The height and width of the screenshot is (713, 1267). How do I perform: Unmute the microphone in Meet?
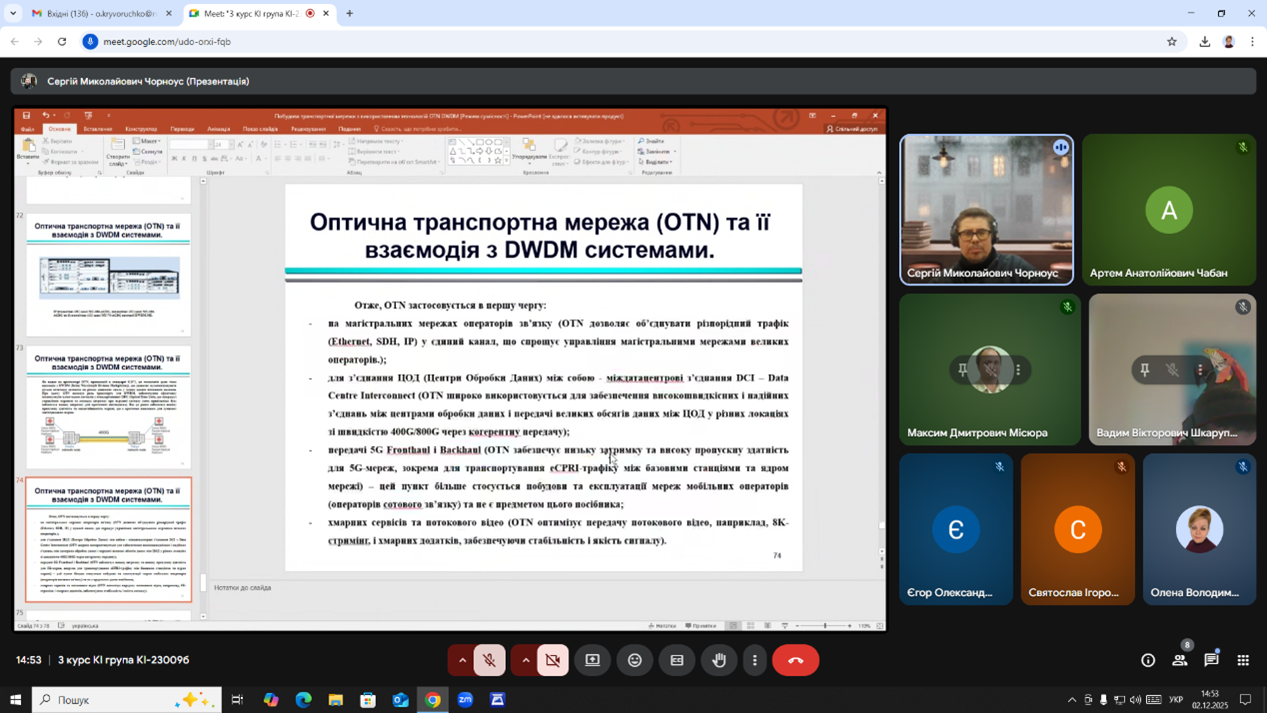[x=489, y=660]
